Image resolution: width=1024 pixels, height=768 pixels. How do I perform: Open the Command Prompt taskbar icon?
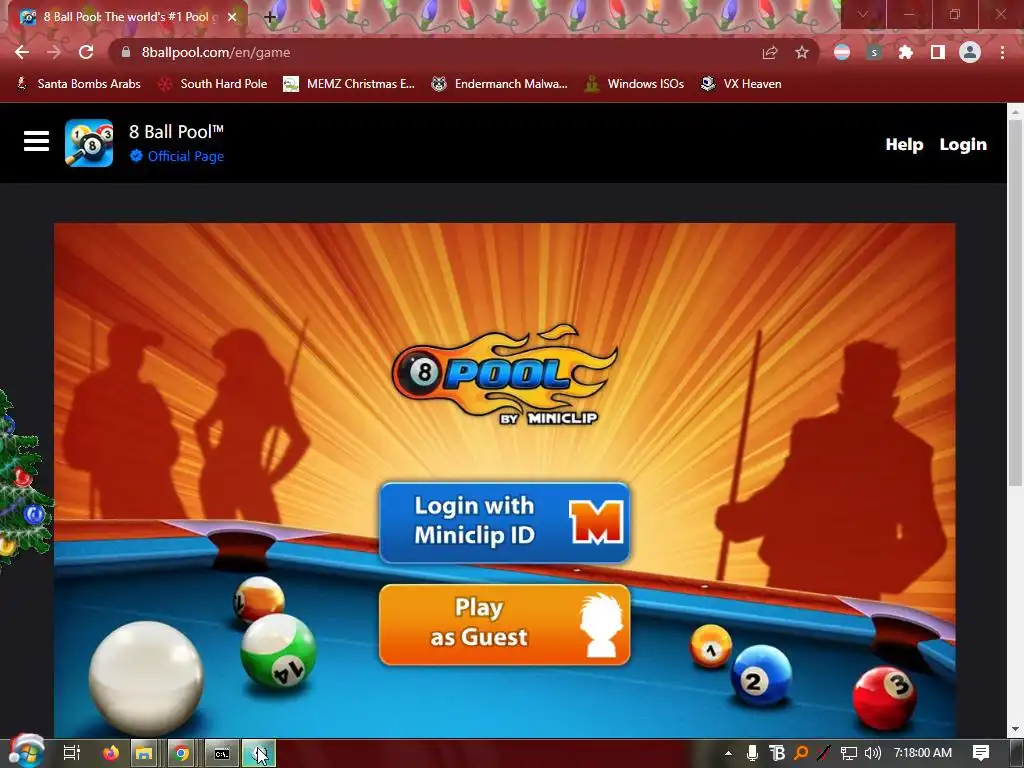click(x=221, y=753)
